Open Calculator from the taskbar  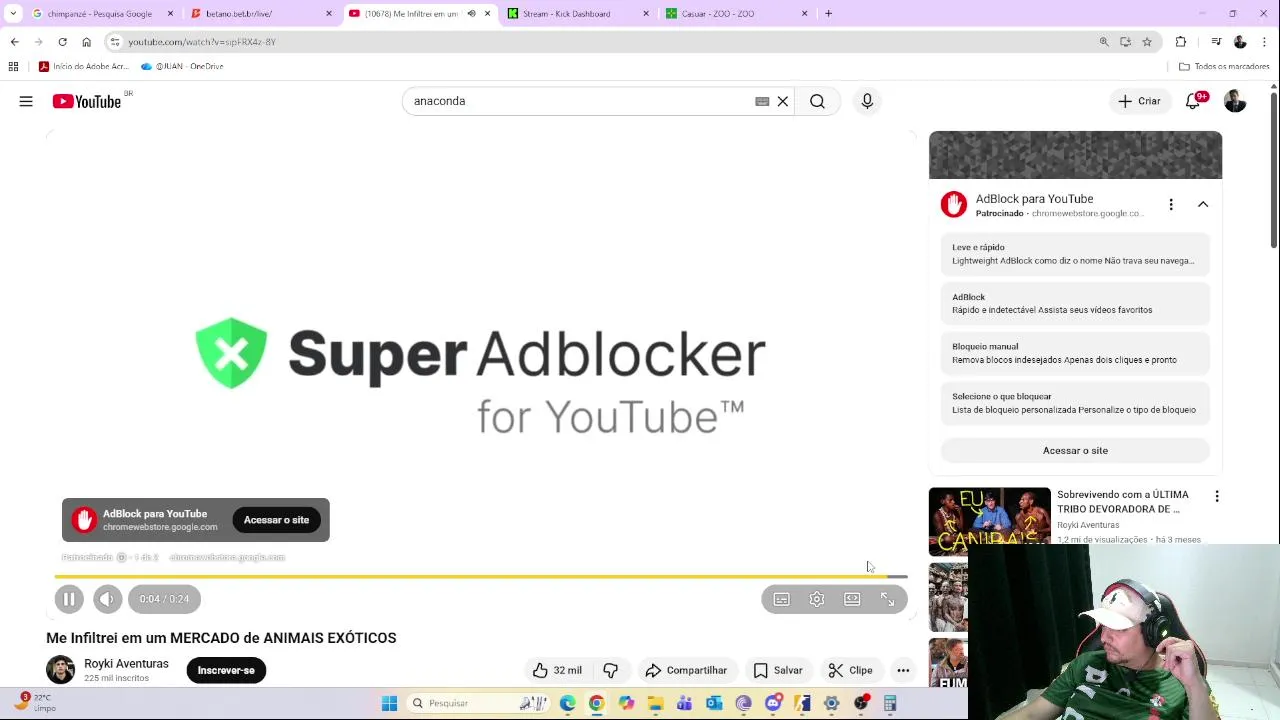coord(890,703)
